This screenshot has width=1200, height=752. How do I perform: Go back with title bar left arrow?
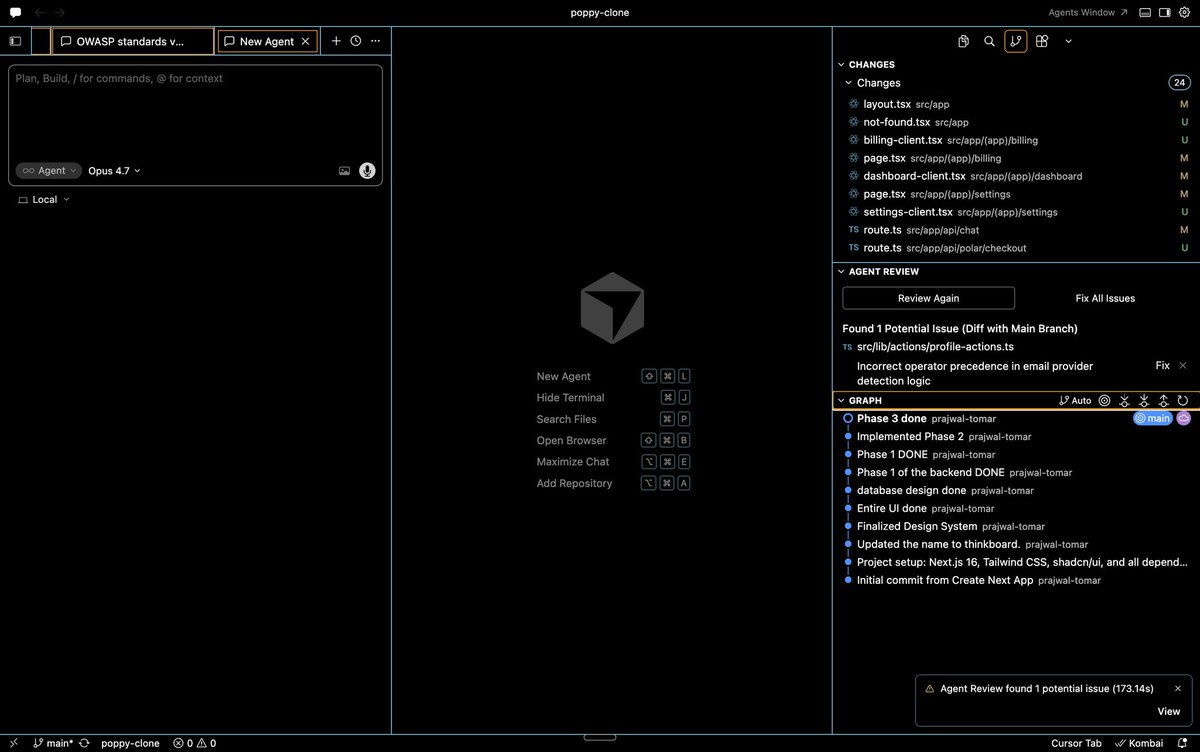click(39, 13)
